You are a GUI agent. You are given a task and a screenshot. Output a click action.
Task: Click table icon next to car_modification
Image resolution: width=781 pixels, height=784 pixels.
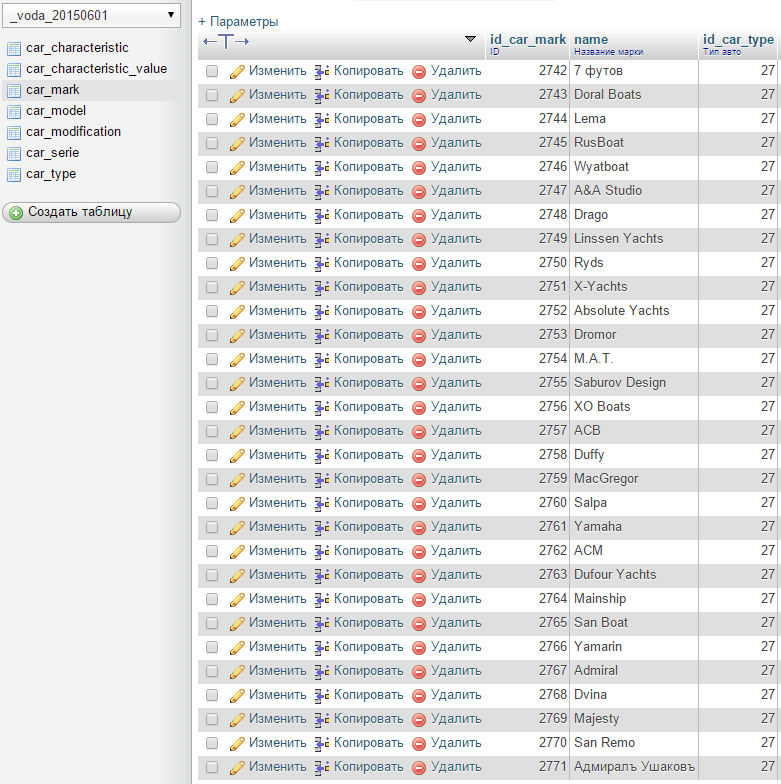click(14, 132)
